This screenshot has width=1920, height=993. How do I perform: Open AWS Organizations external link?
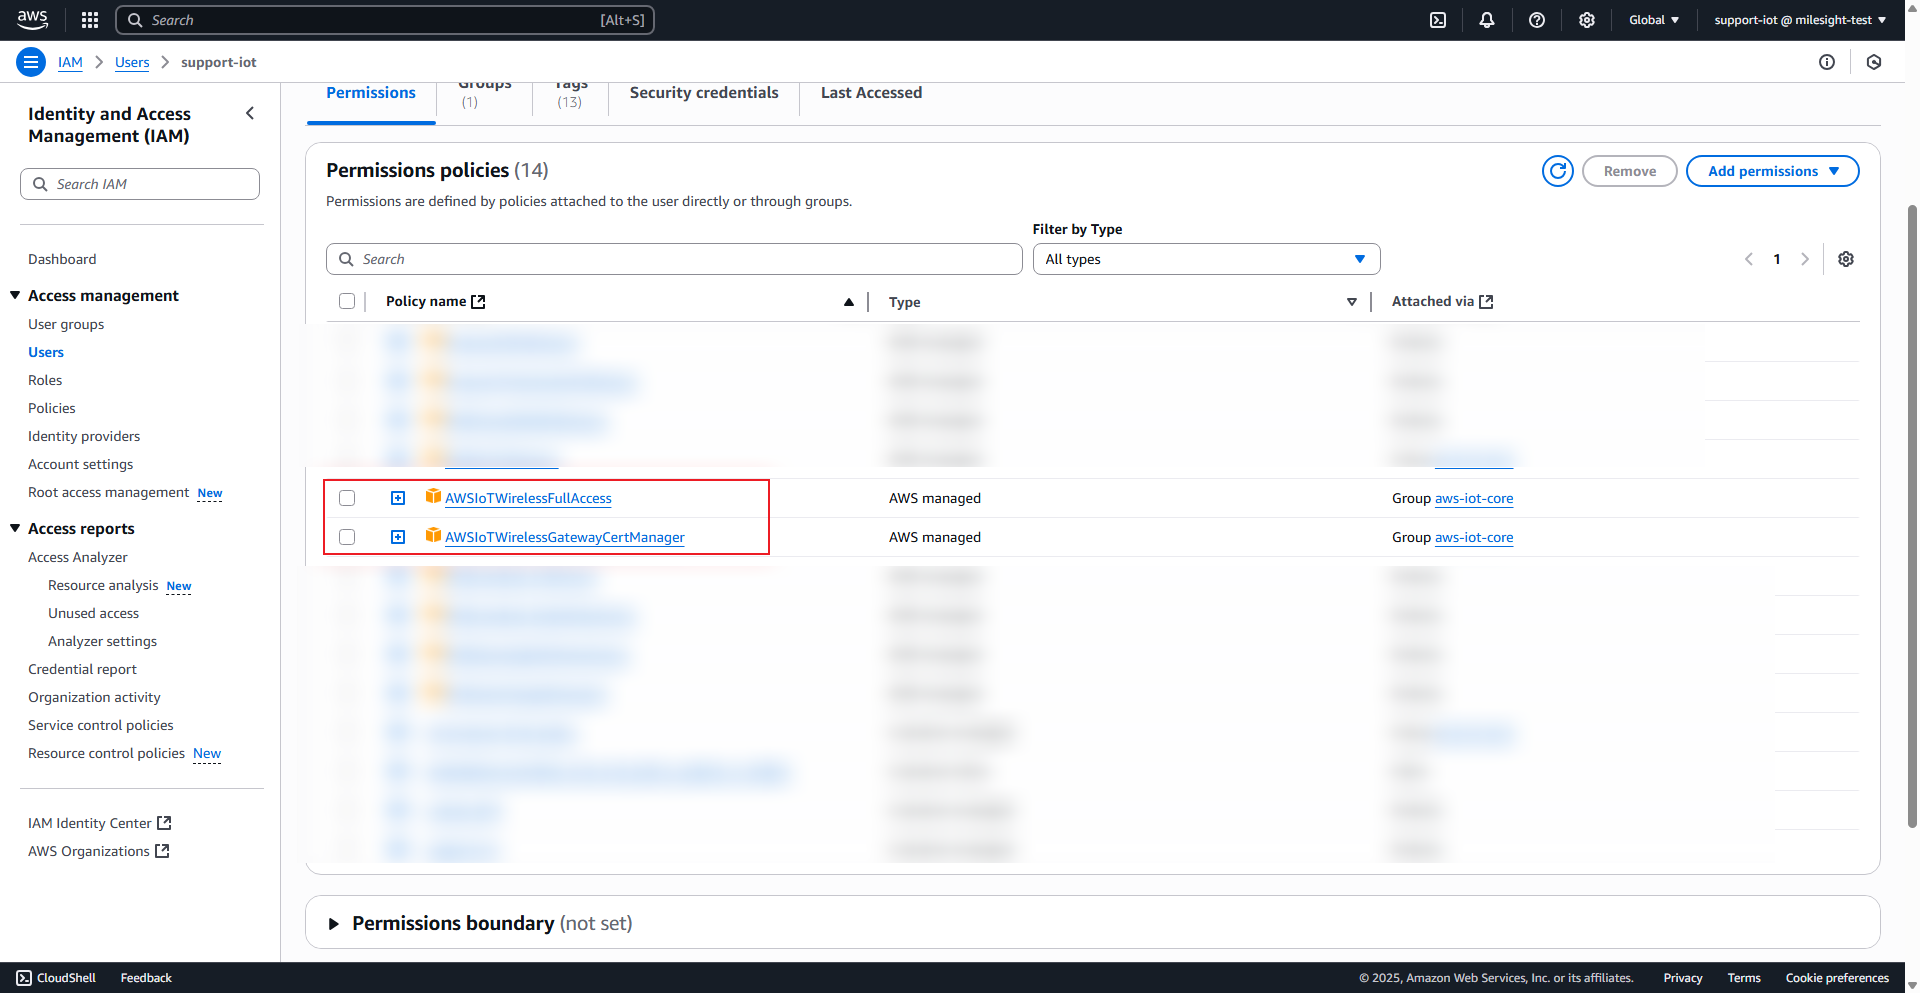point(99,851)
